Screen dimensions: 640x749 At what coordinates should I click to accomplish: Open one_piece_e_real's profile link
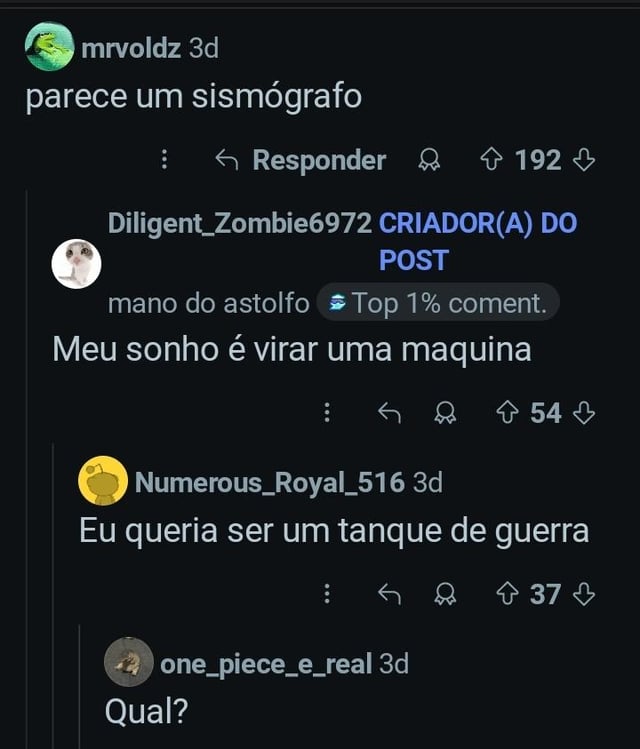[266, 663]
